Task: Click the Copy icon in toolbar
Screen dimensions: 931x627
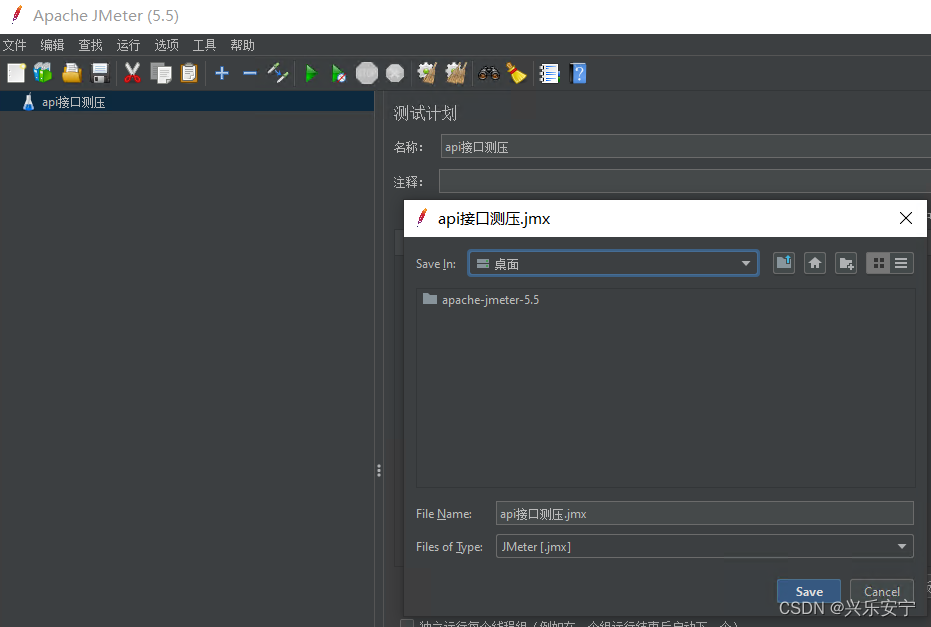Action: tap(160, 73)
